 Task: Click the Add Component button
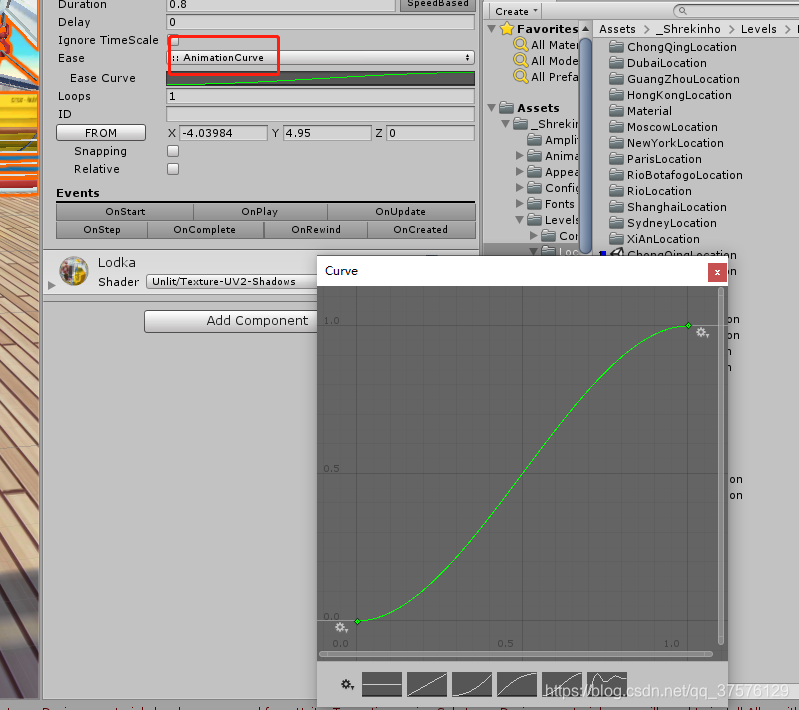tap(231, 321)
